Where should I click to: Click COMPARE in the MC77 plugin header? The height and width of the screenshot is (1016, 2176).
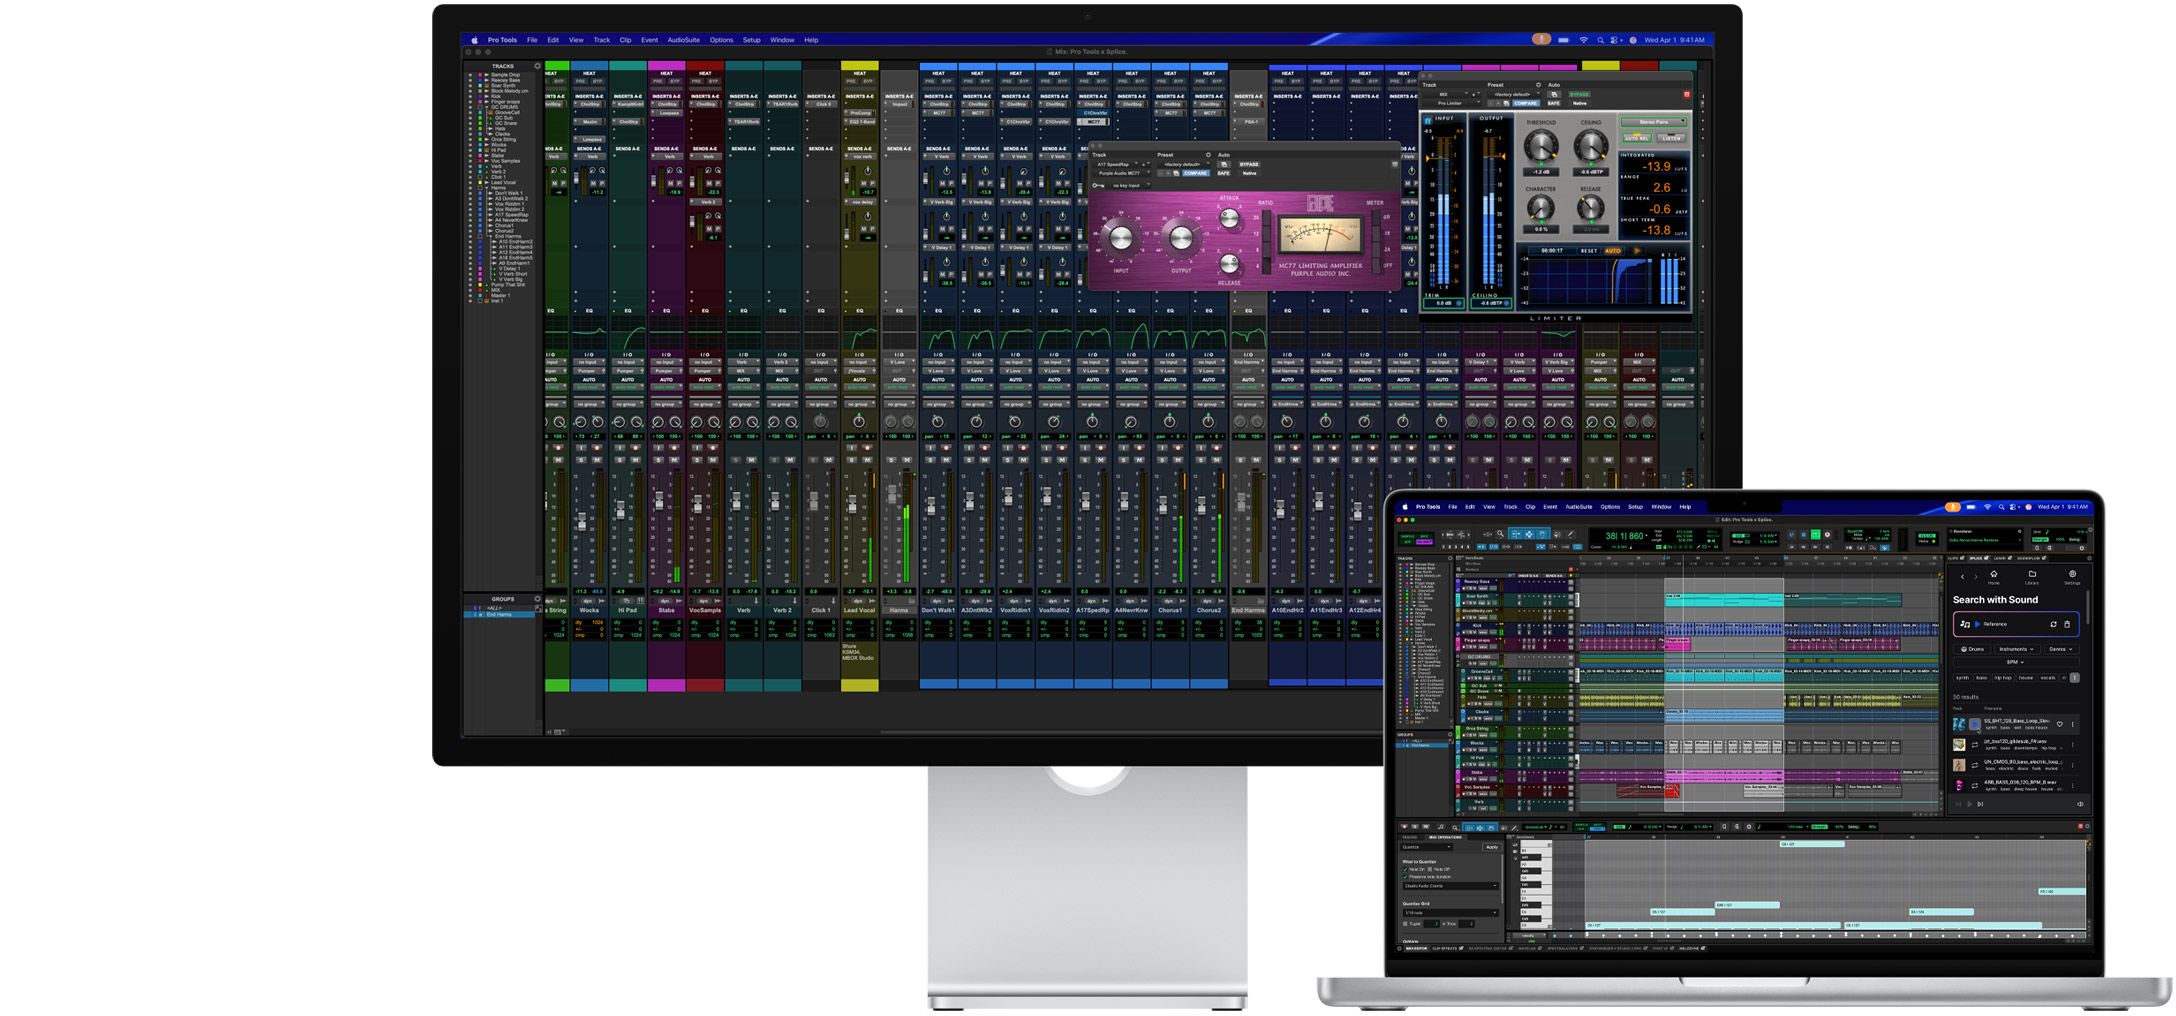[x=1195, y=173]
